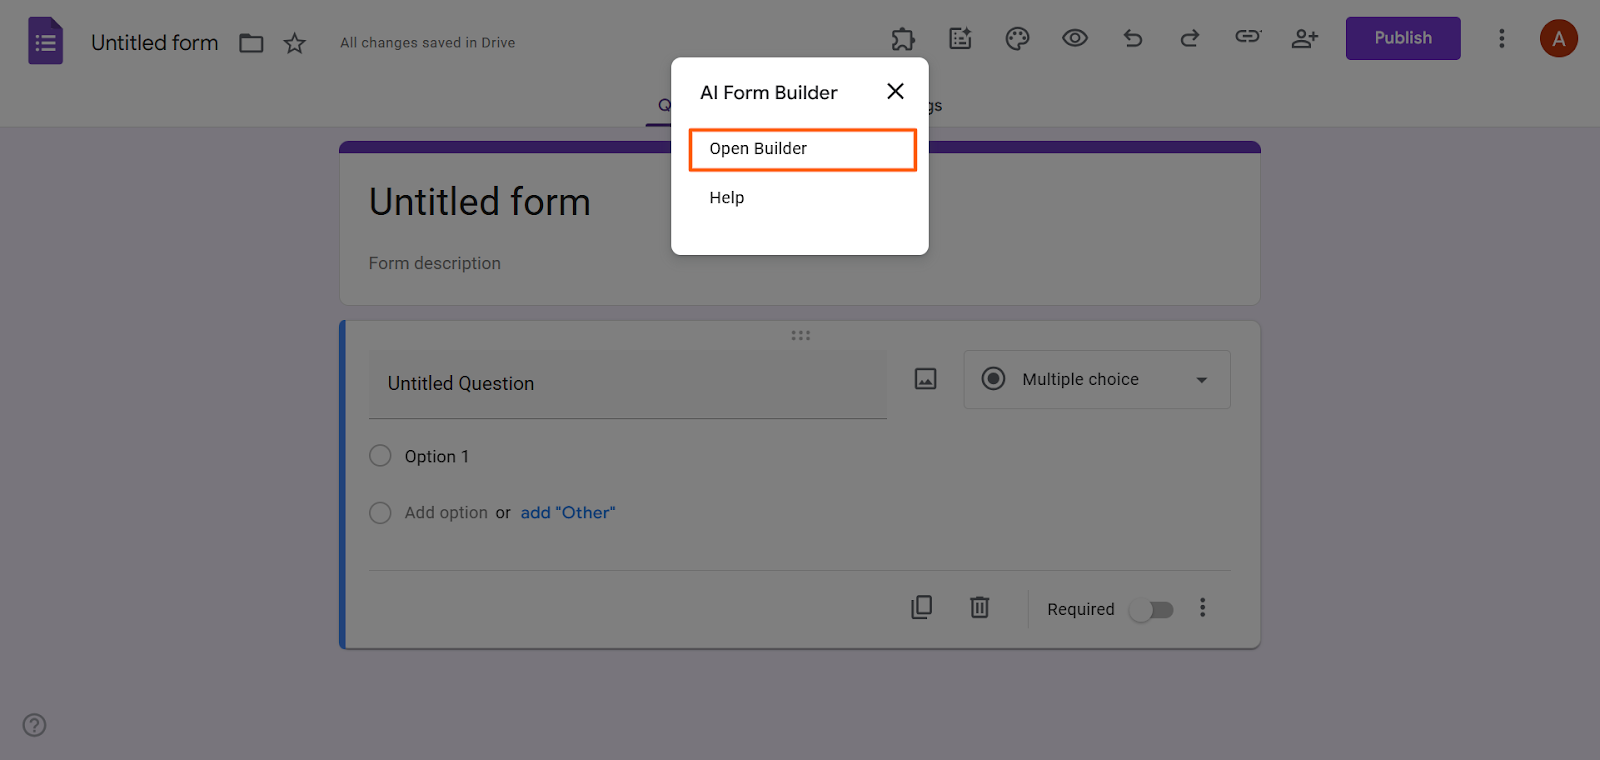Image resolution: width=1600 pixels, height=760 pixels.
Task: Select Help in AI Form Builder menu
Action: 727,198
